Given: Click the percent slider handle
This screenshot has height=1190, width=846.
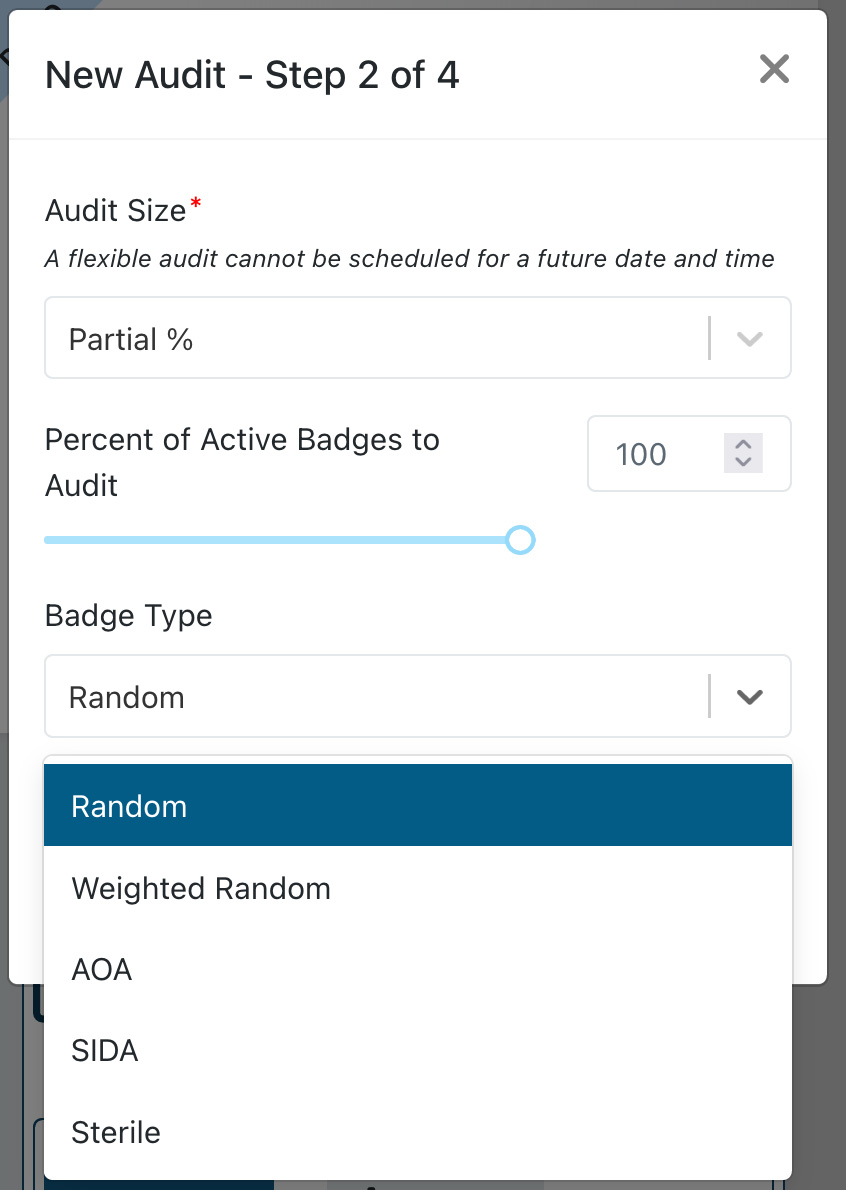Looking at the screenshot, I should (520, 540).
